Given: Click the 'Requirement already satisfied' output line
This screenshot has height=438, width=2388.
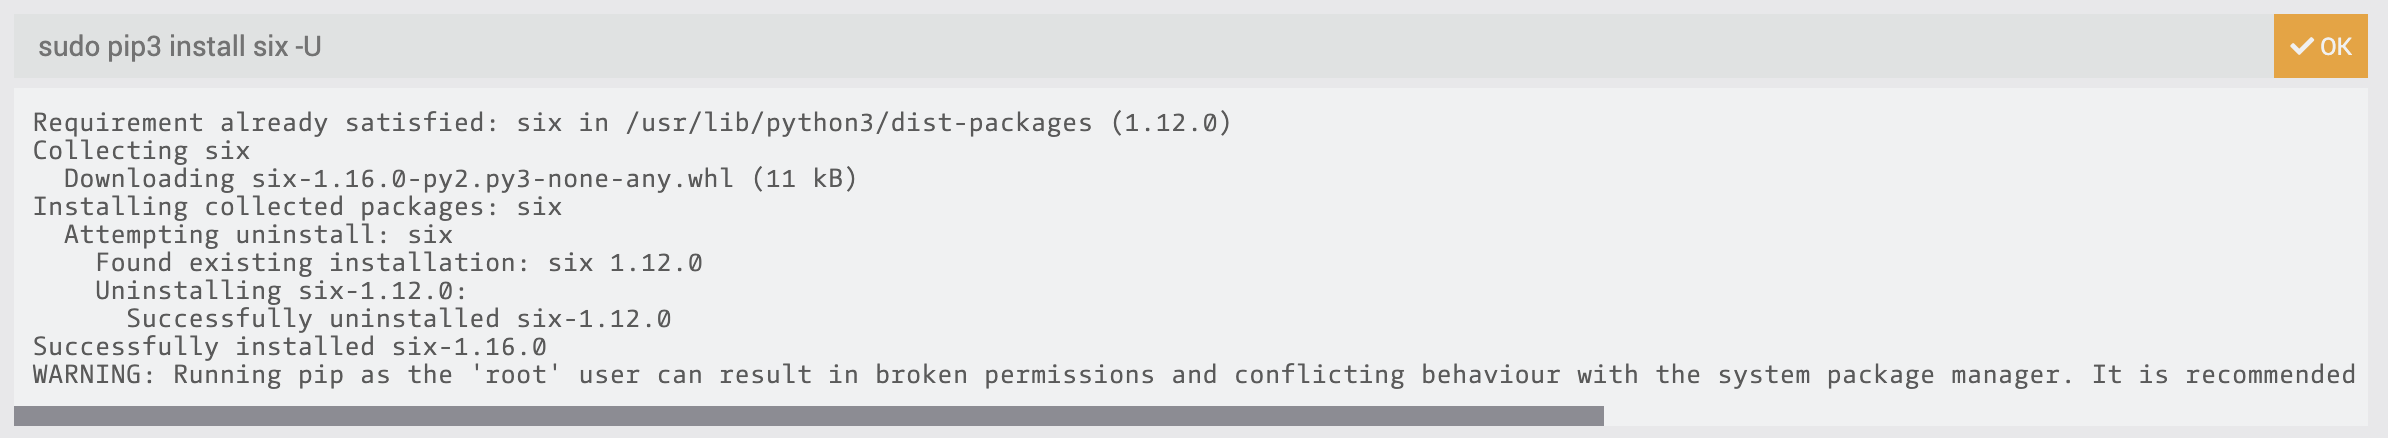Looking at the screenshot, I should click(x=632, y=123).
